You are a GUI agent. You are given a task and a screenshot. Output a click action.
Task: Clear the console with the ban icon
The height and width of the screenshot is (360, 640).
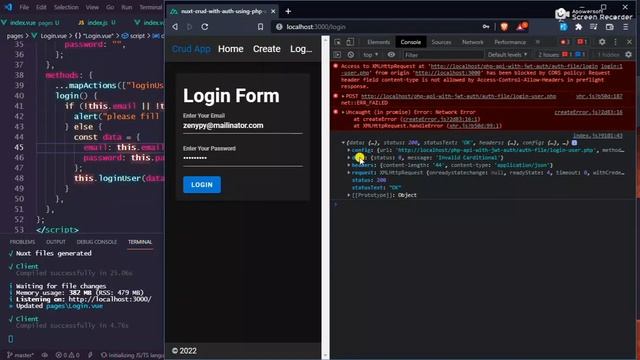pos(351,55)
